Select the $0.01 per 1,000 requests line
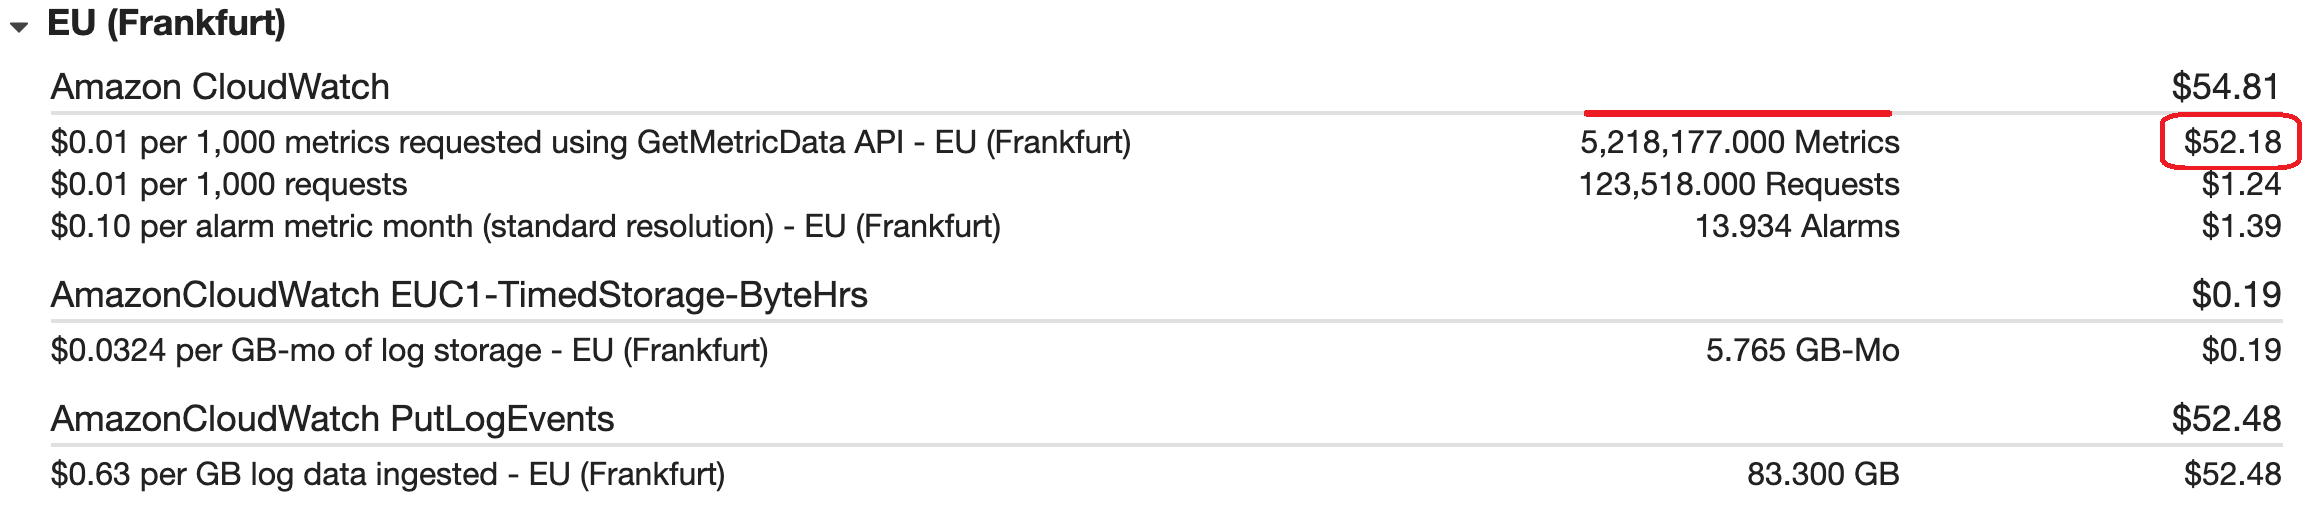 point(229,185)
